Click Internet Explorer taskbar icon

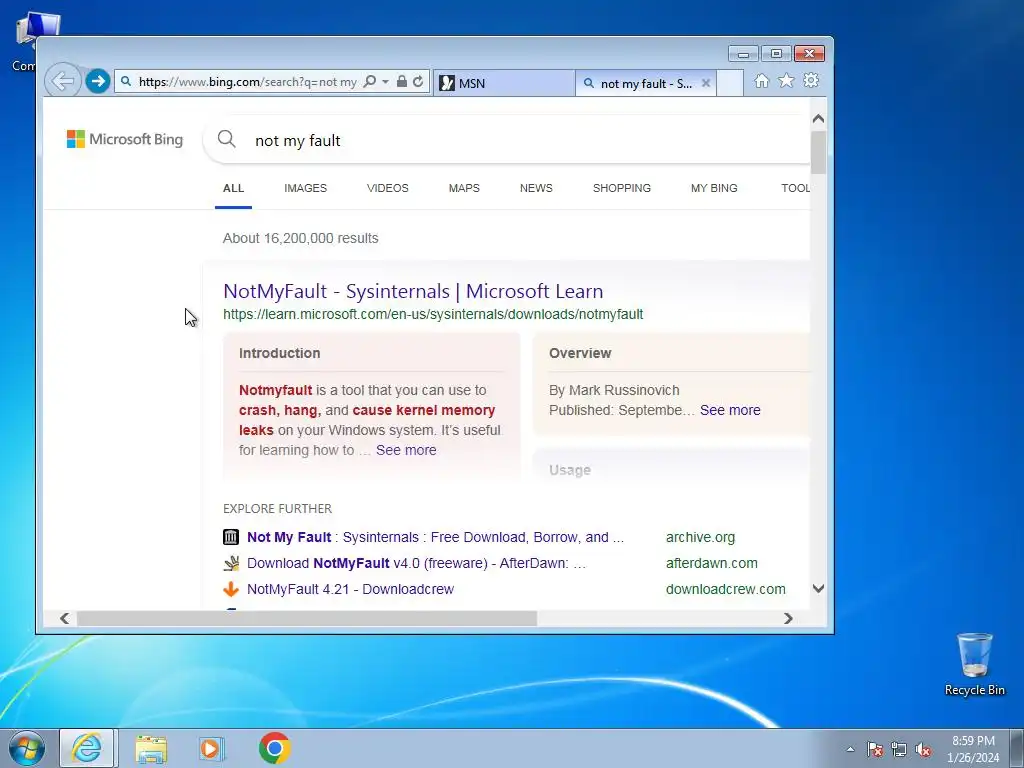click(87, 748)
